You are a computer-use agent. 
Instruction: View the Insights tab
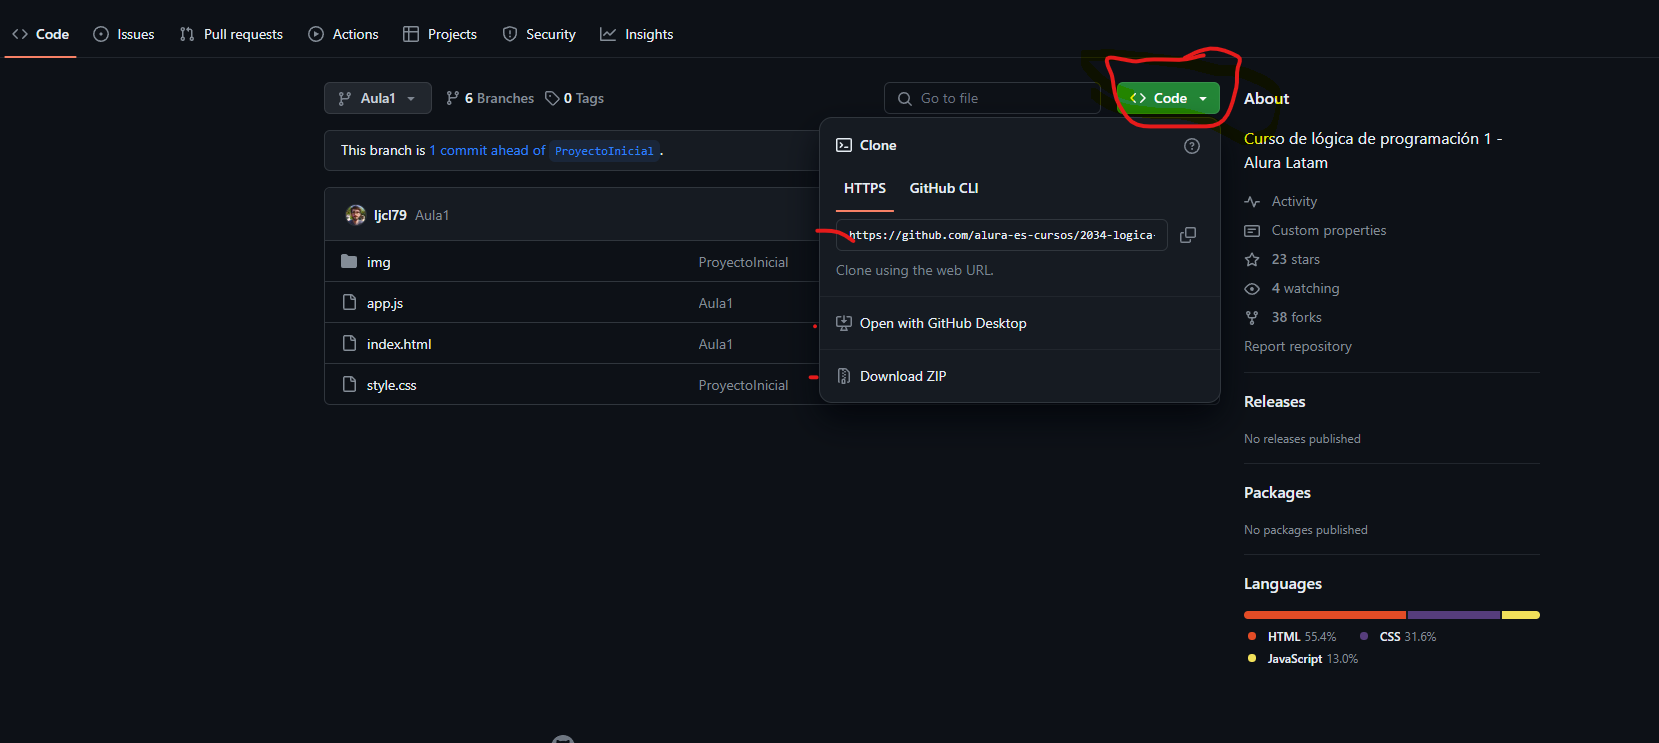pyautogui.click(x=637, y=34)
